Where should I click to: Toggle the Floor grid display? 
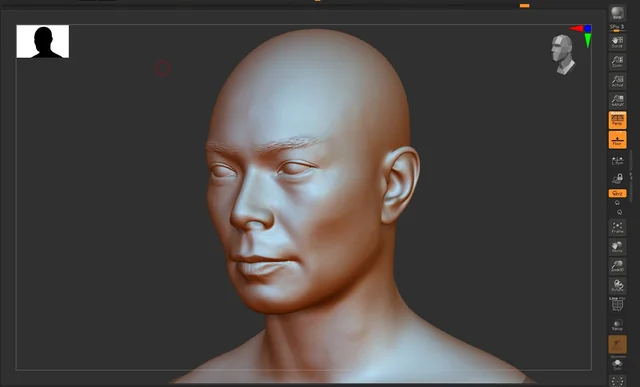617,140
